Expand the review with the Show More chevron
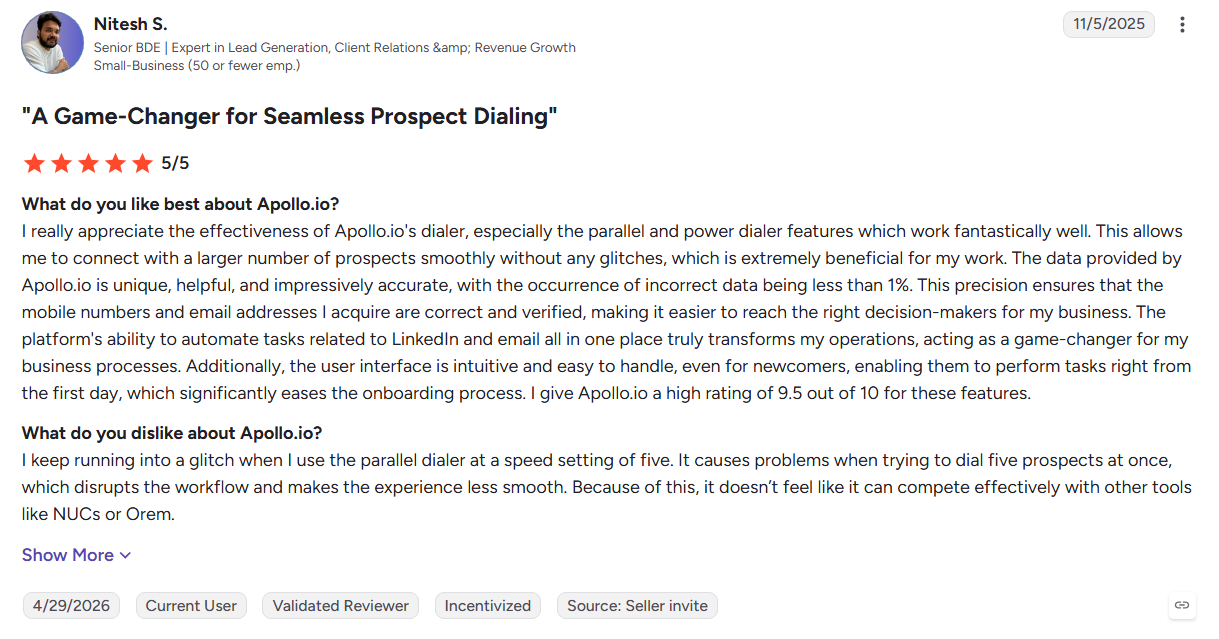Image resolution: width=1219 pixels, height=639 pixels. point(125,556)
